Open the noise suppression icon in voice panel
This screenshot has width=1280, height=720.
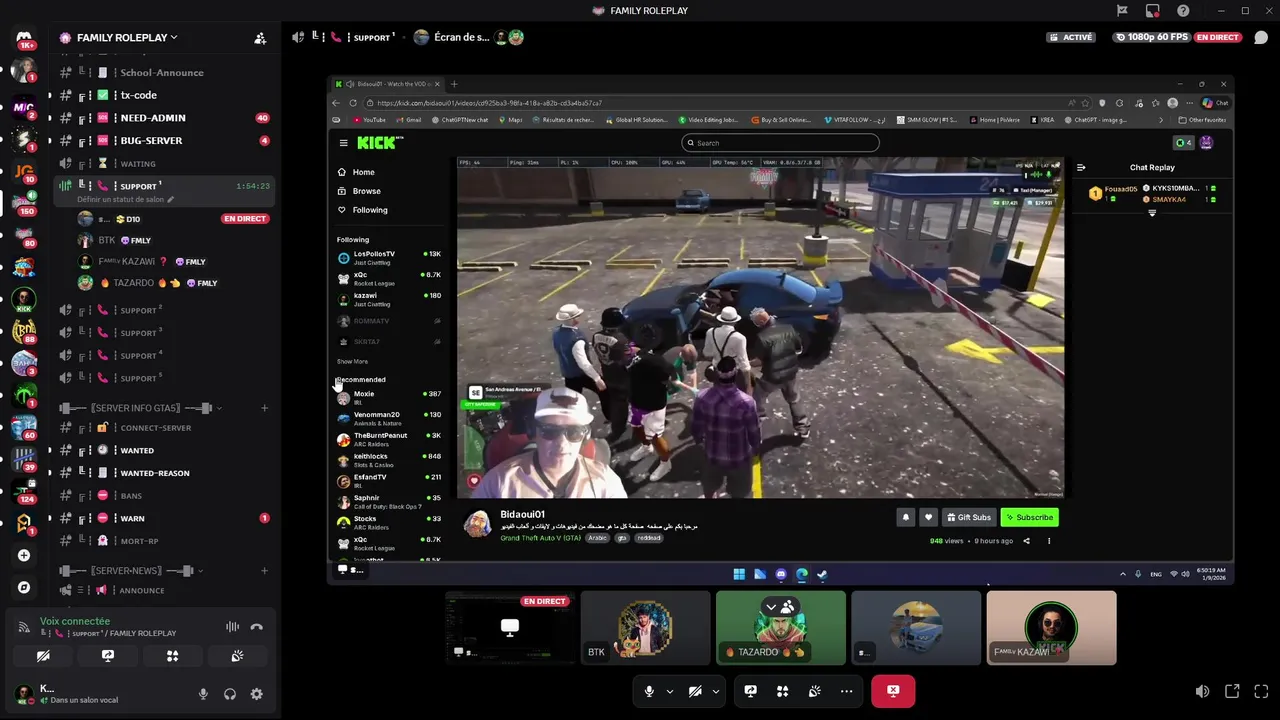[x=232, y=627]
